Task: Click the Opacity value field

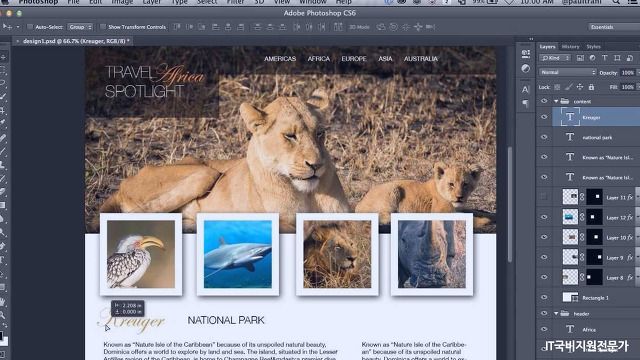Action: (627, 73)
